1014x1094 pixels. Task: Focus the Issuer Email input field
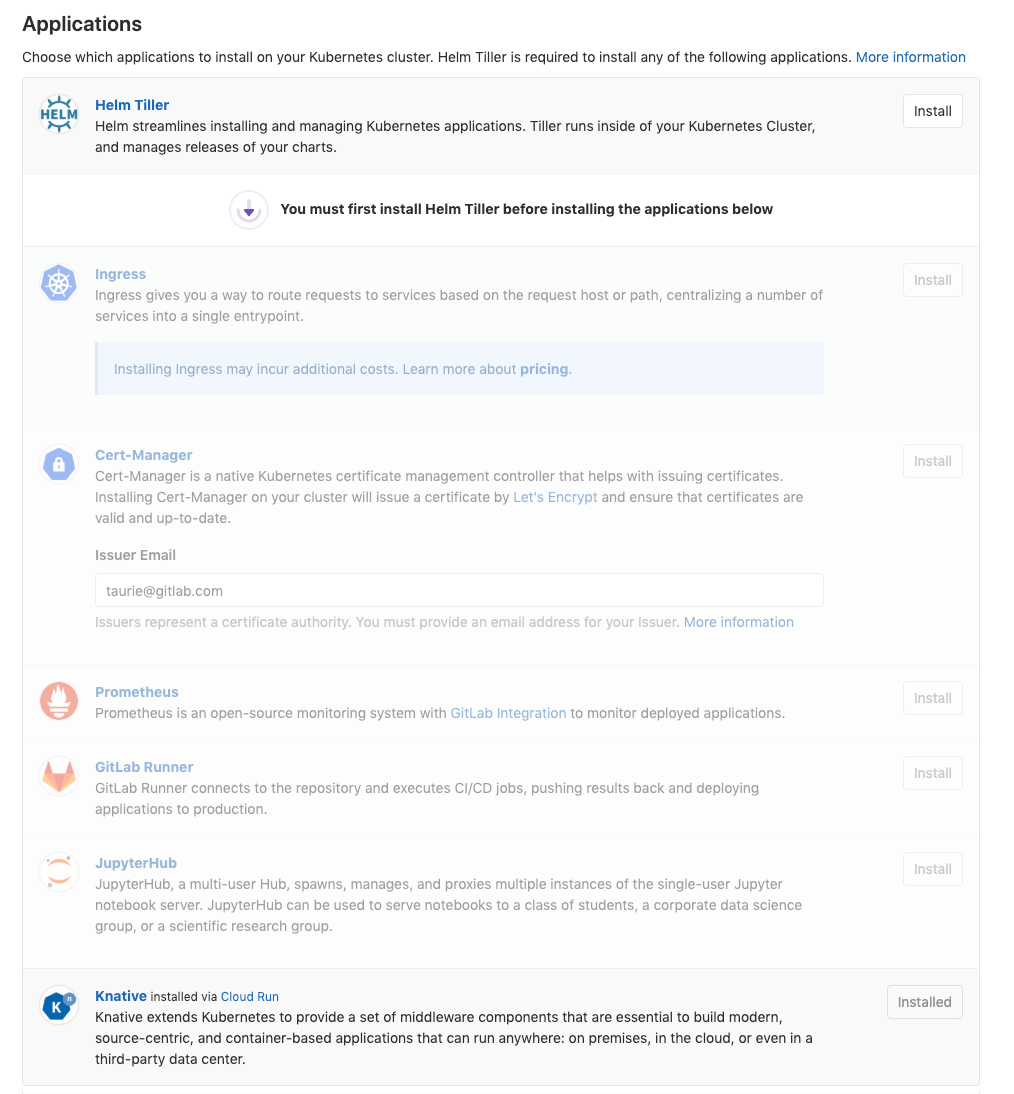(459, 591)
